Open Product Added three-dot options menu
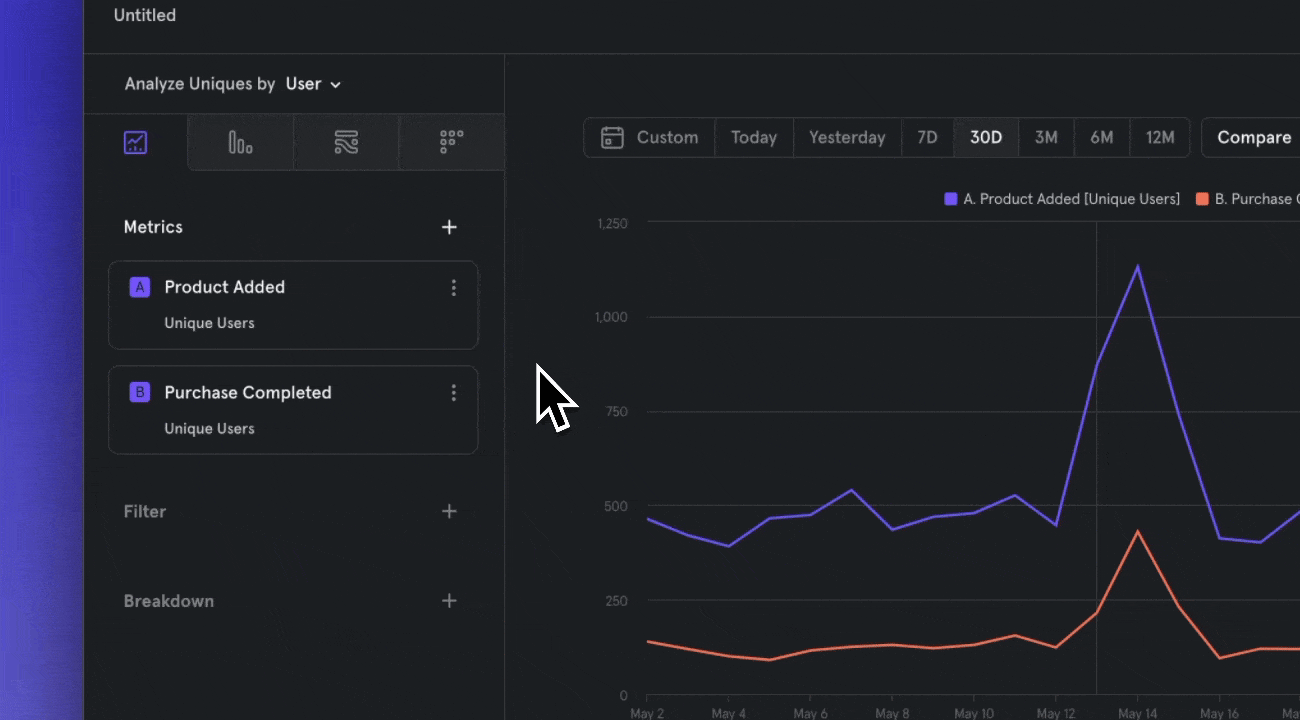Screen dimensions: 1300x720 [453, 288]
